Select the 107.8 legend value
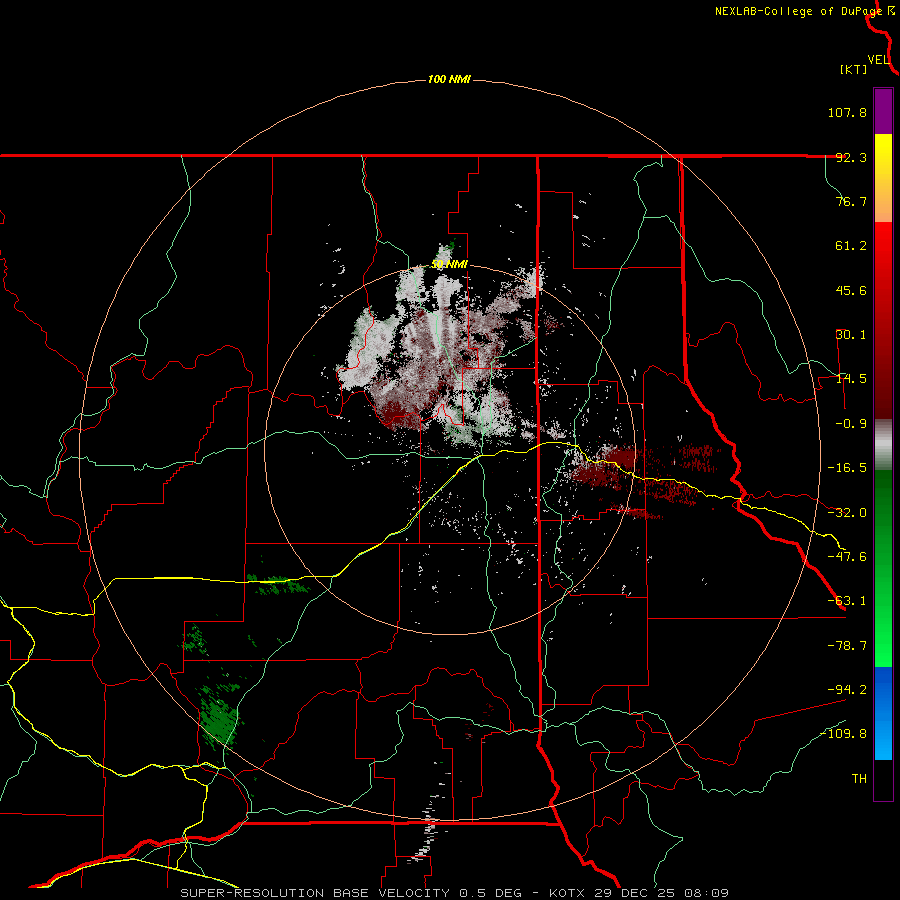The image size is (900, 900). click(x=847, y=112)
